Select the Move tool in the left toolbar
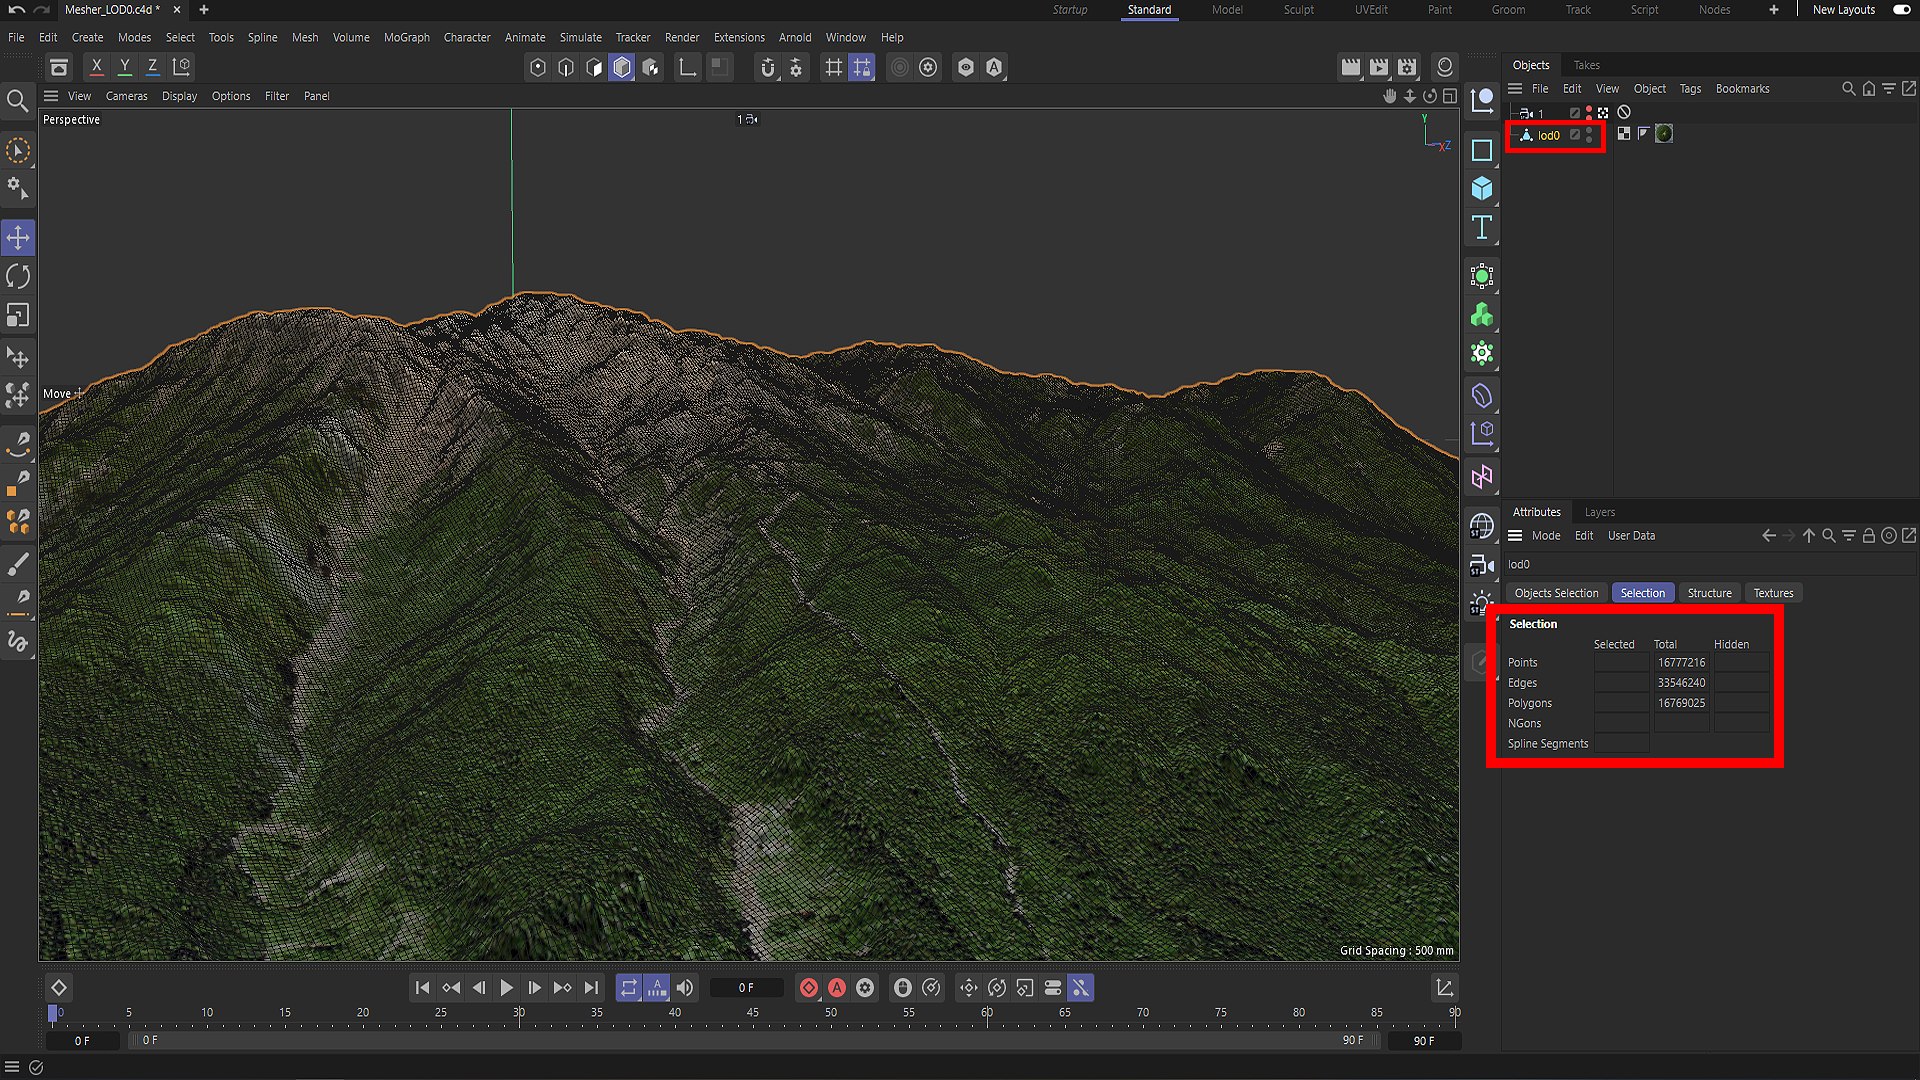Viewport: 1920px width, 1080px height. click(x=18, y=238)
